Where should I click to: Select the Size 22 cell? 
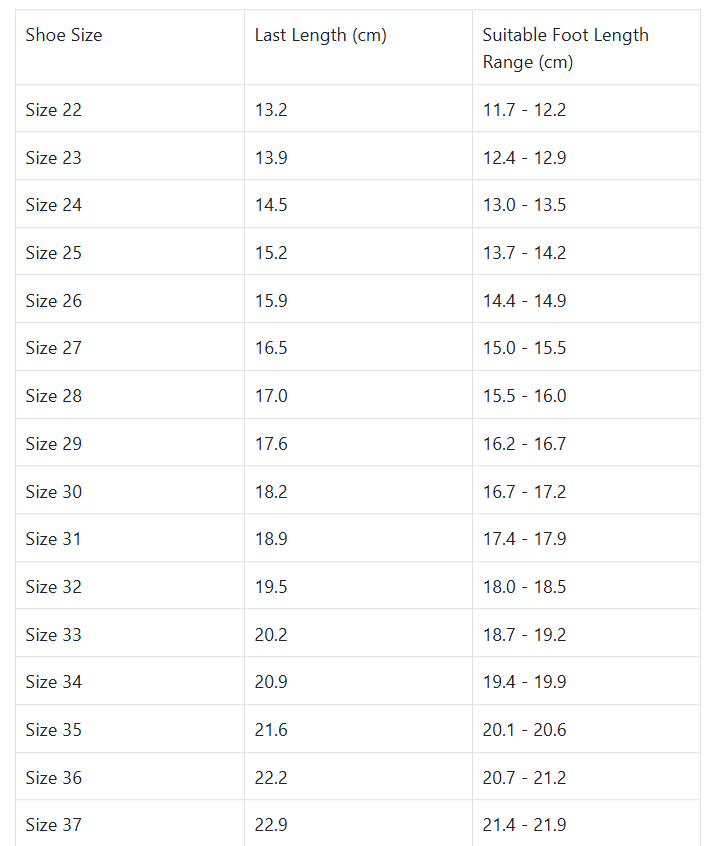click(54, 110)
